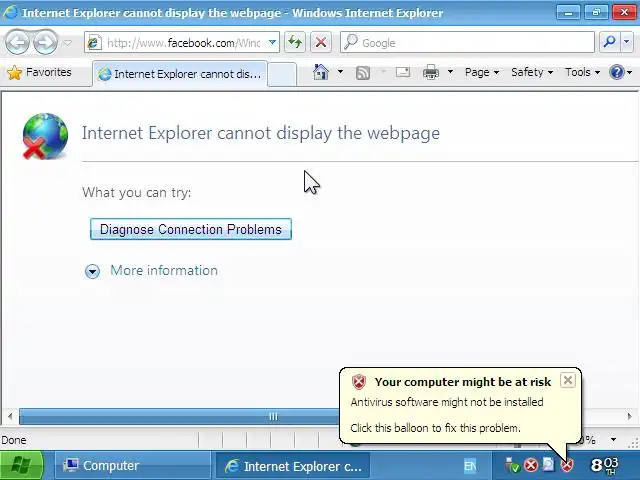Open the Safety menu

point(532,72)
